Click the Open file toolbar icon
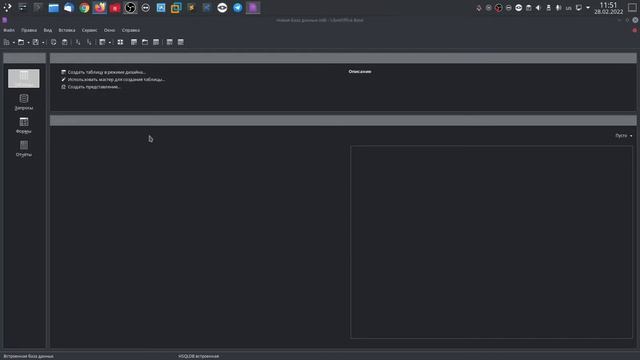Viewport: 640px width, 360px height. tap(21, 42)
